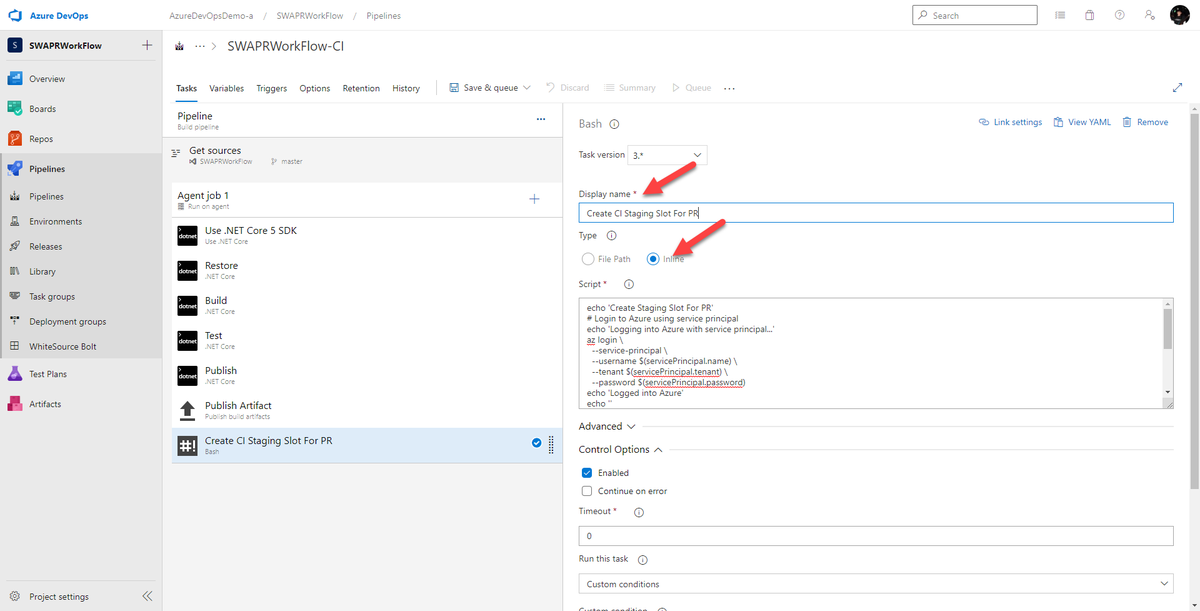Viewport: 1200px width, 611px height.
Task: Switch to the Options tab
Action: [315, 88]
